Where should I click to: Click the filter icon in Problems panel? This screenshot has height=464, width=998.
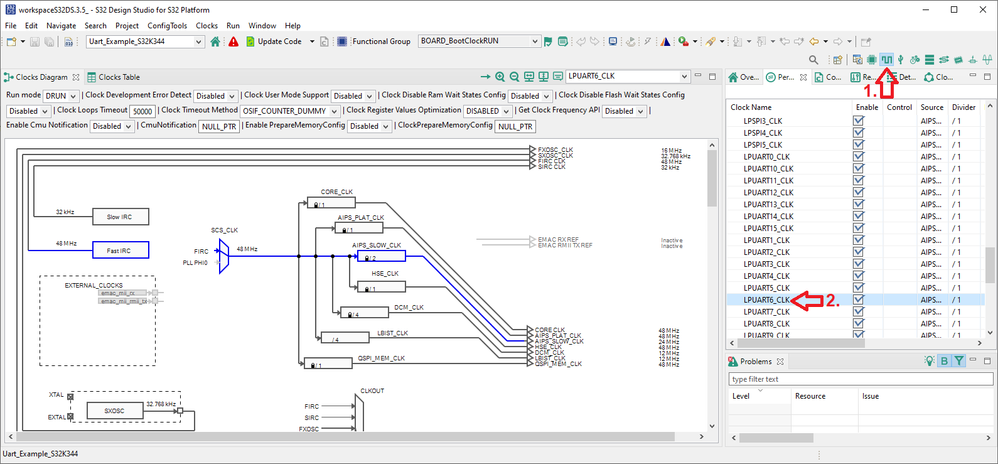[958, 361]
